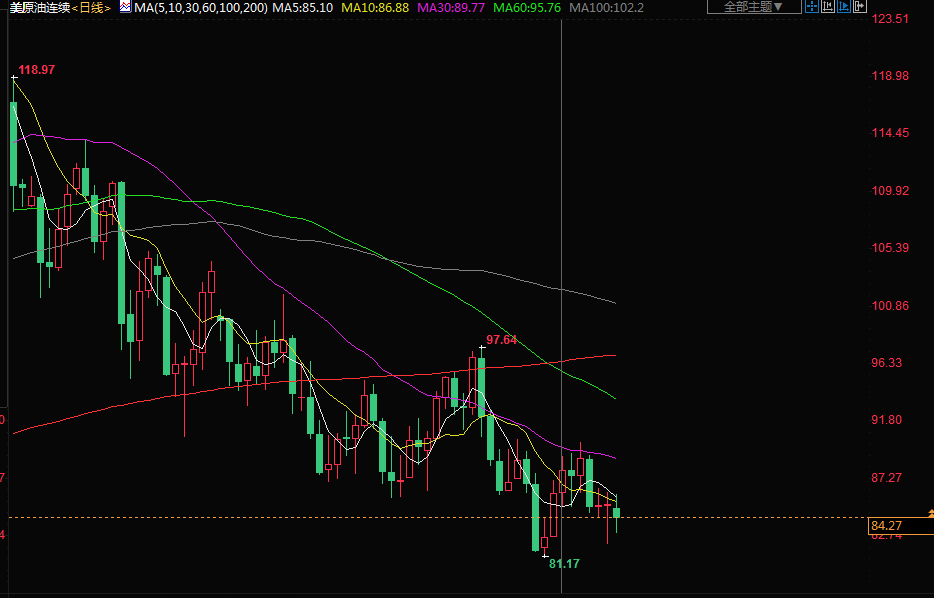Click the orange double-arrow marker on price axis

[x=929, y=512]
